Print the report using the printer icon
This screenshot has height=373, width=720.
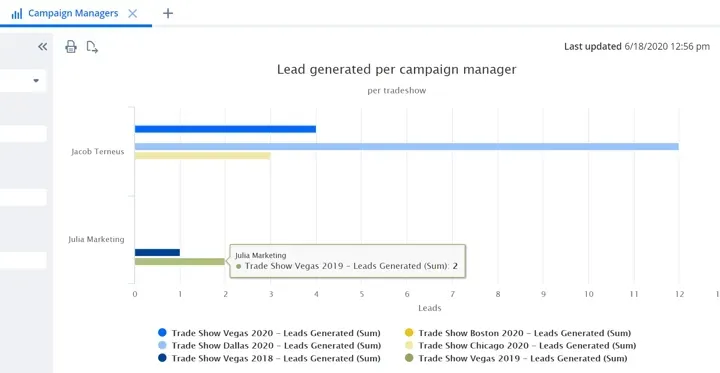click(71, 46)
